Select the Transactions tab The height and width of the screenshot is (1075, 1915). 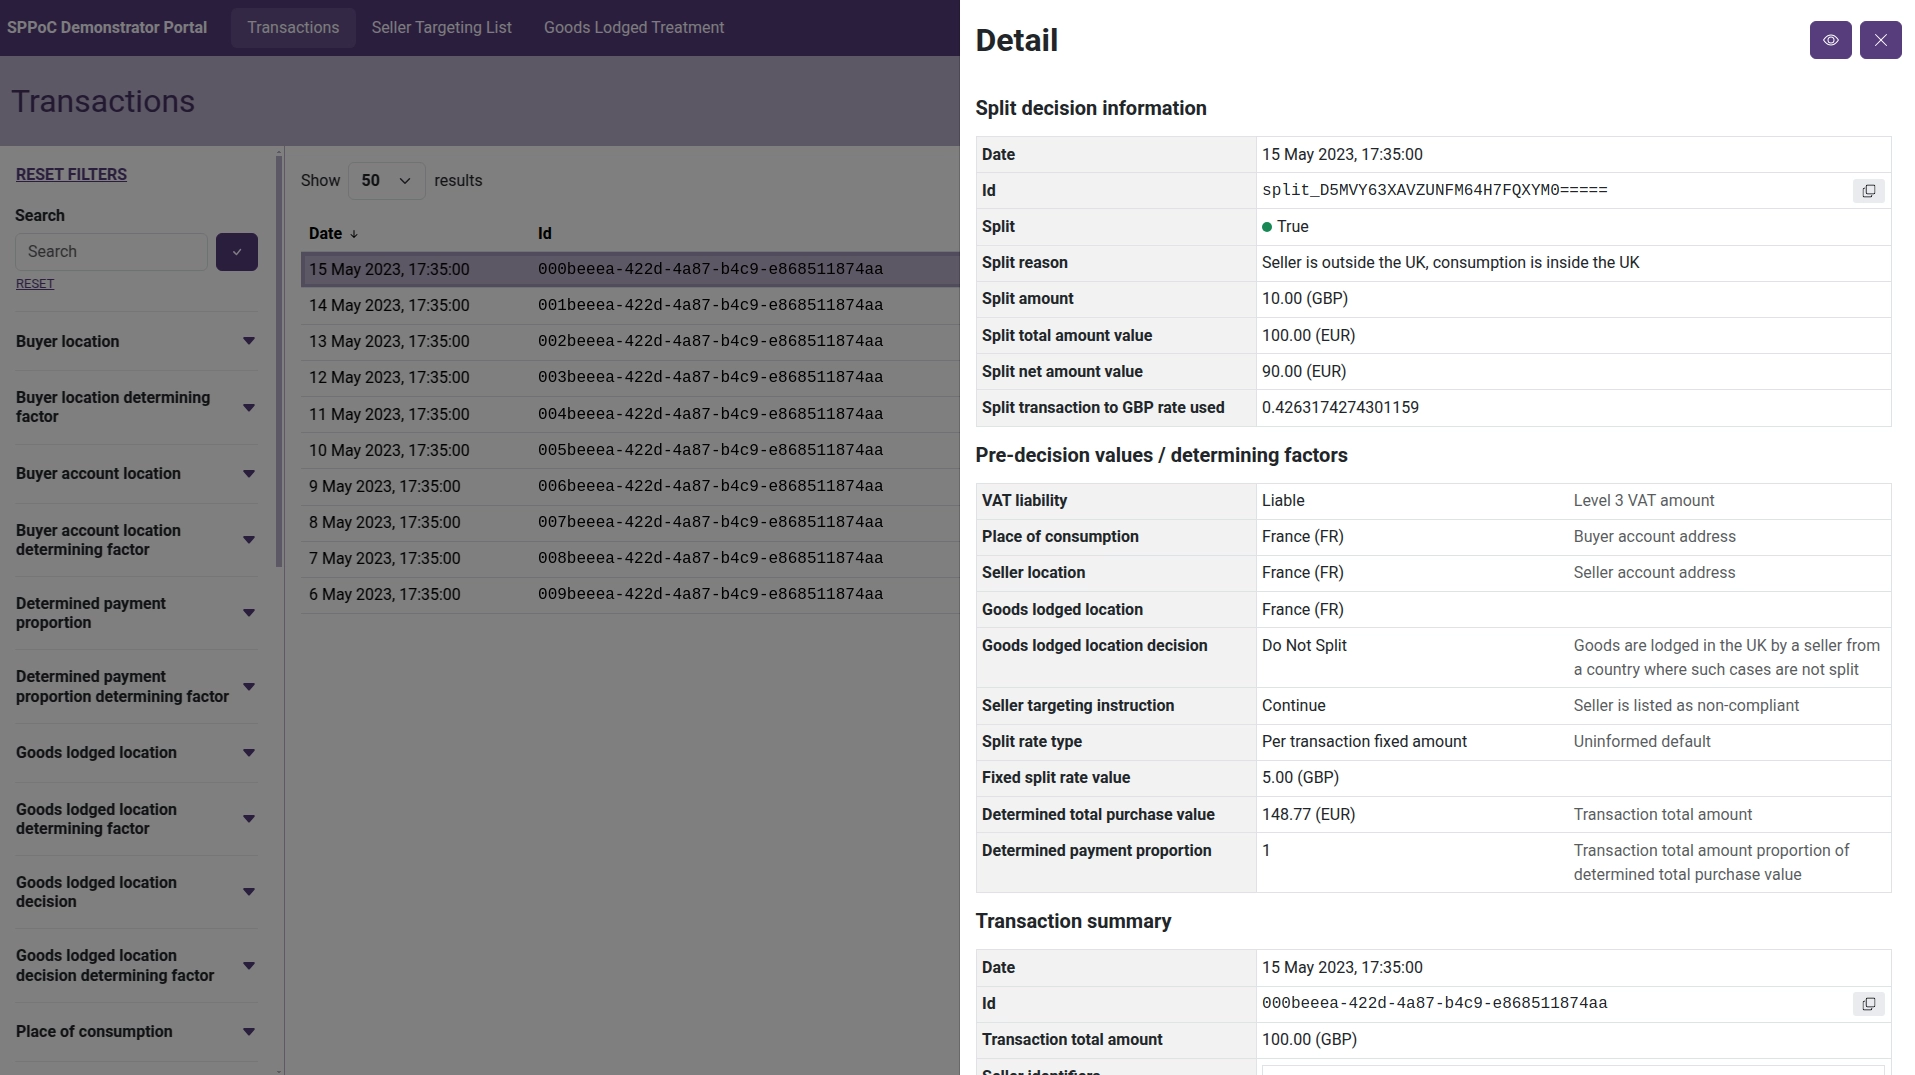[x=292, y=27]
